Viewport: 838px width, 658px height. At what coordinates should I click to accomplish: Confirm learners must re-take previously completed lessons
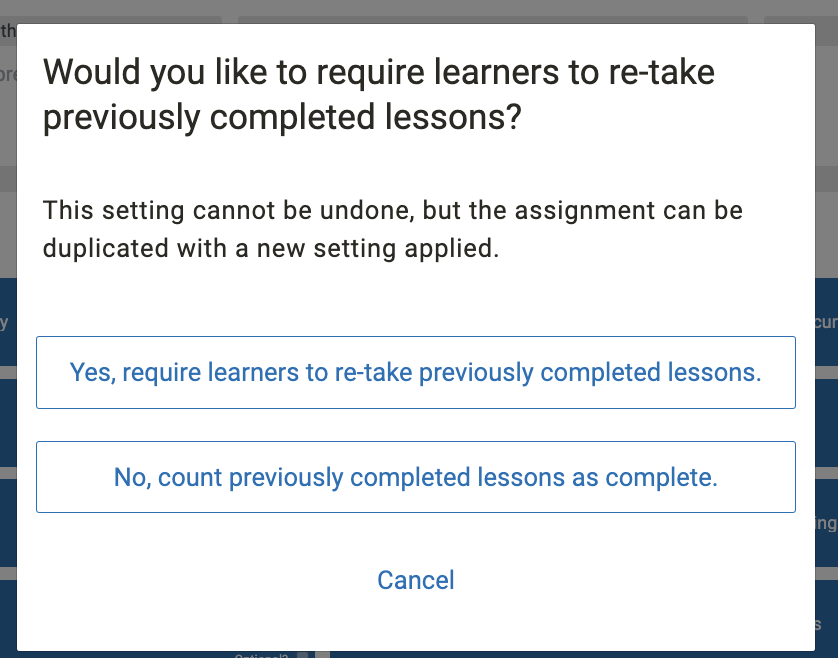pyautogui.click(x=416, y=373)
